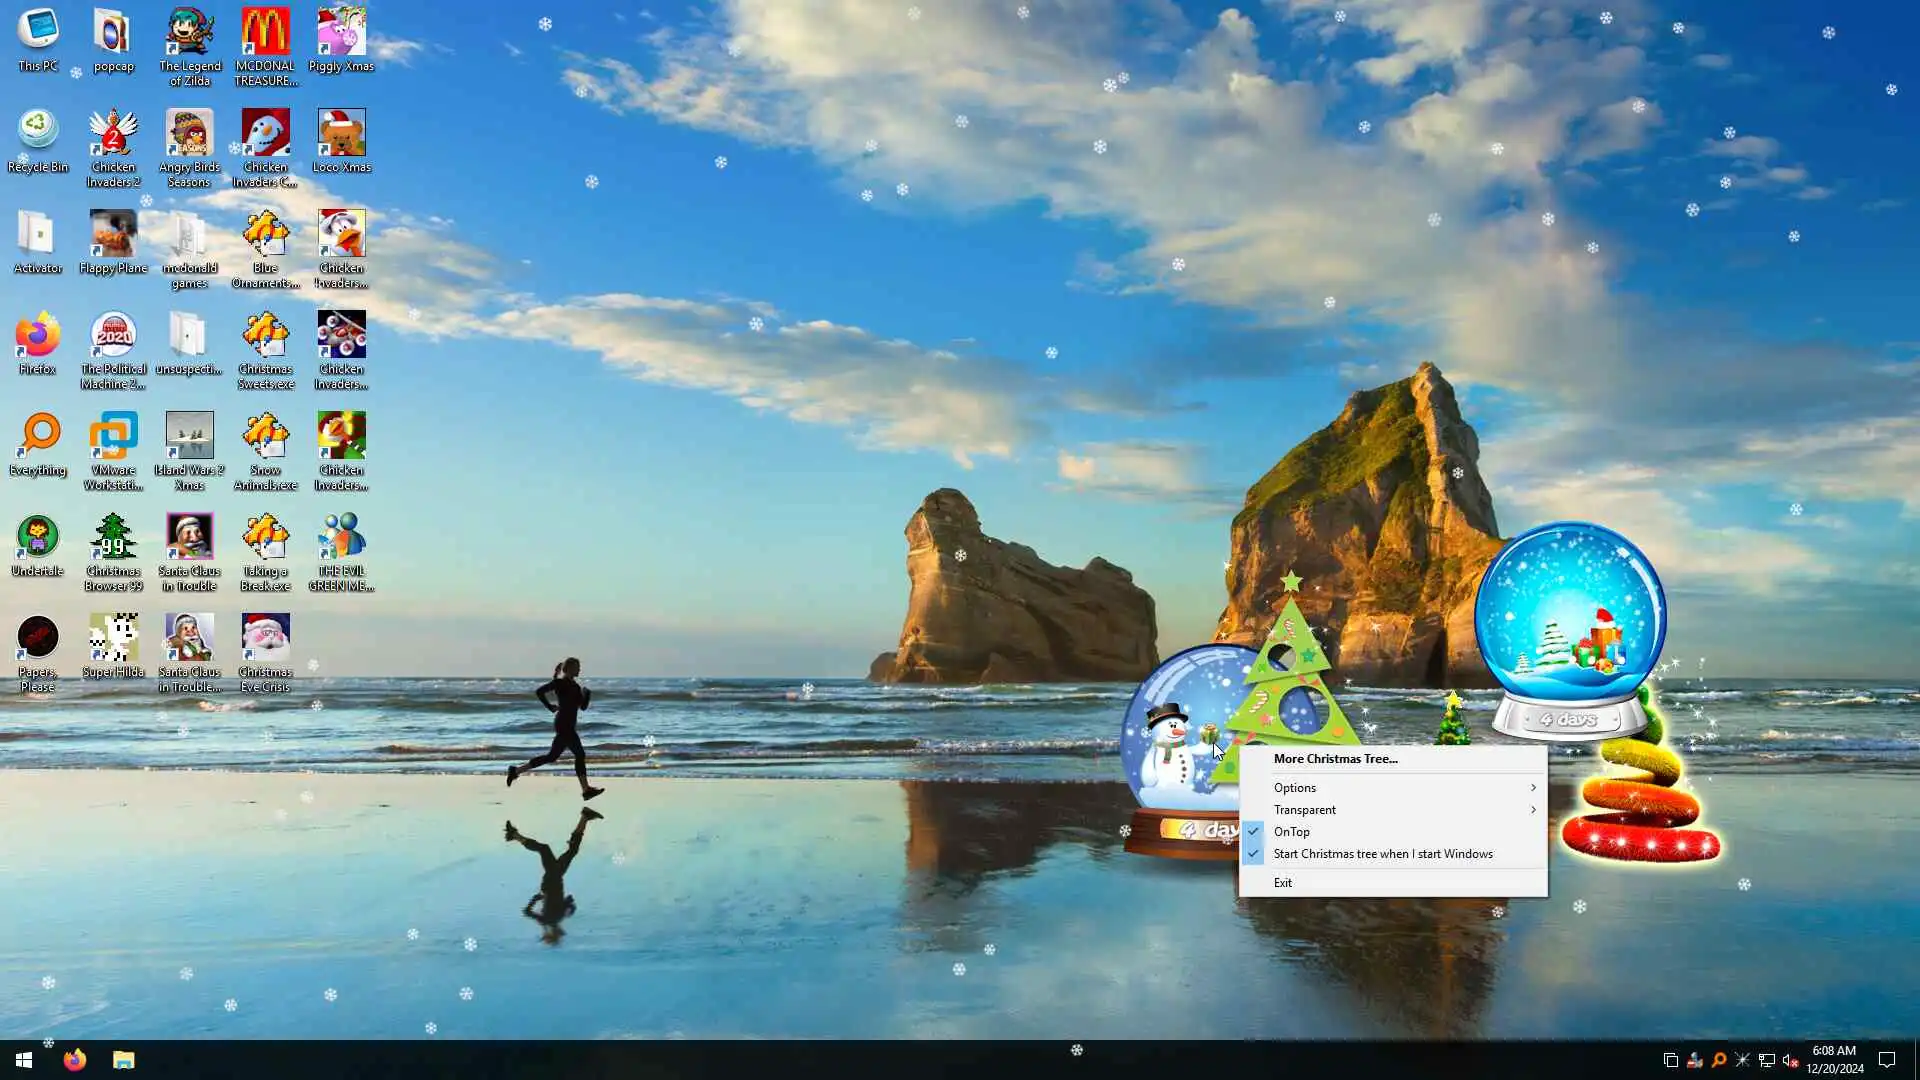The image size is (1920, 1080).
Task: Open Firefox from the taskbar
Action: pyautogui.click(x=75, y=1060)
